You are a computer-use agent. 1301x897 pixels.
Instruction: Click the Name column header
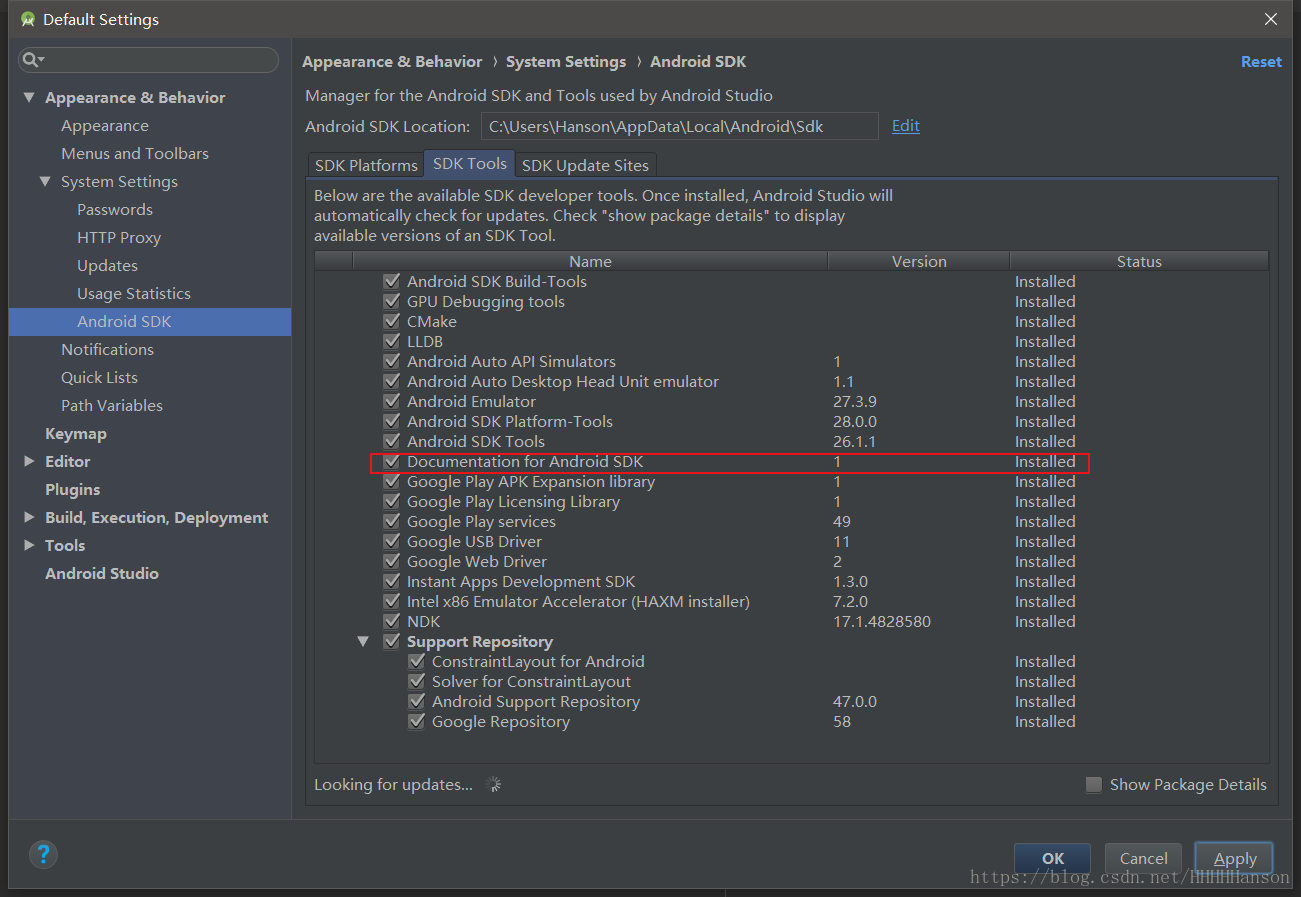pos(590,261)
